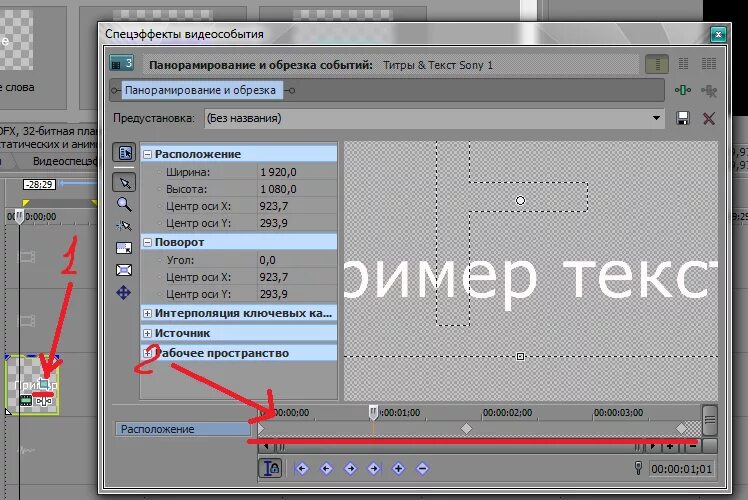Click the Remove Selected Plug-In icon
The image size is (748, 500).
point(709,90)
